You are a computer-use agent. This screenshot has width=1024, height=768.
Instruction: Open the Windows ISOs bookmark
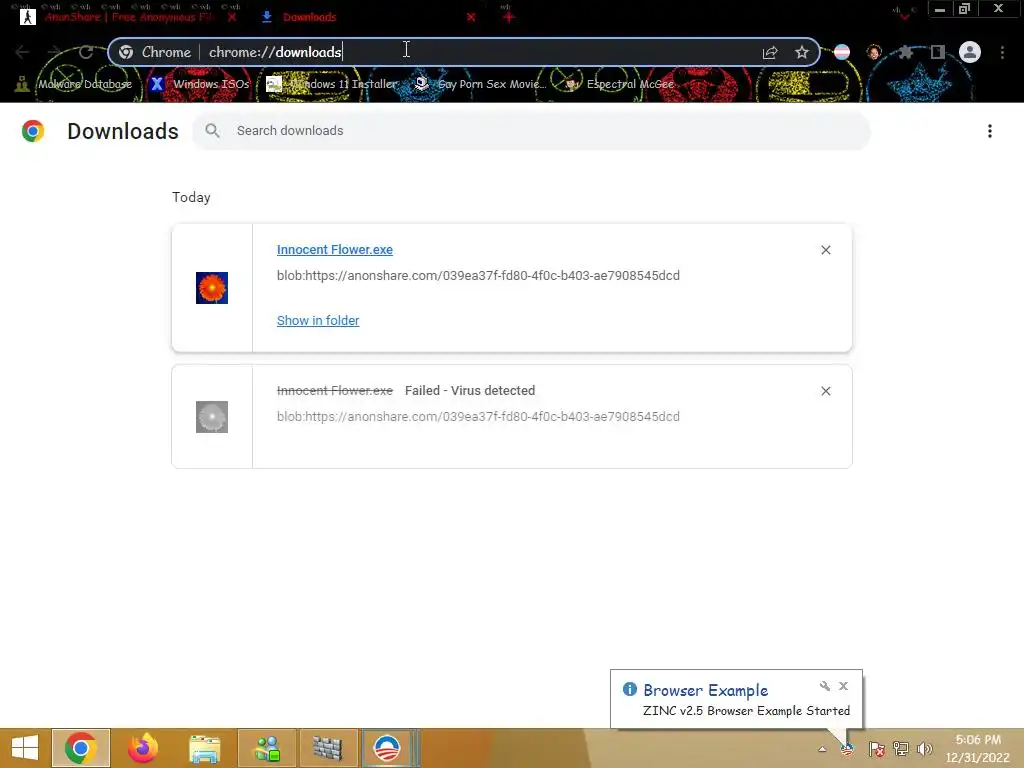(199, 84)
